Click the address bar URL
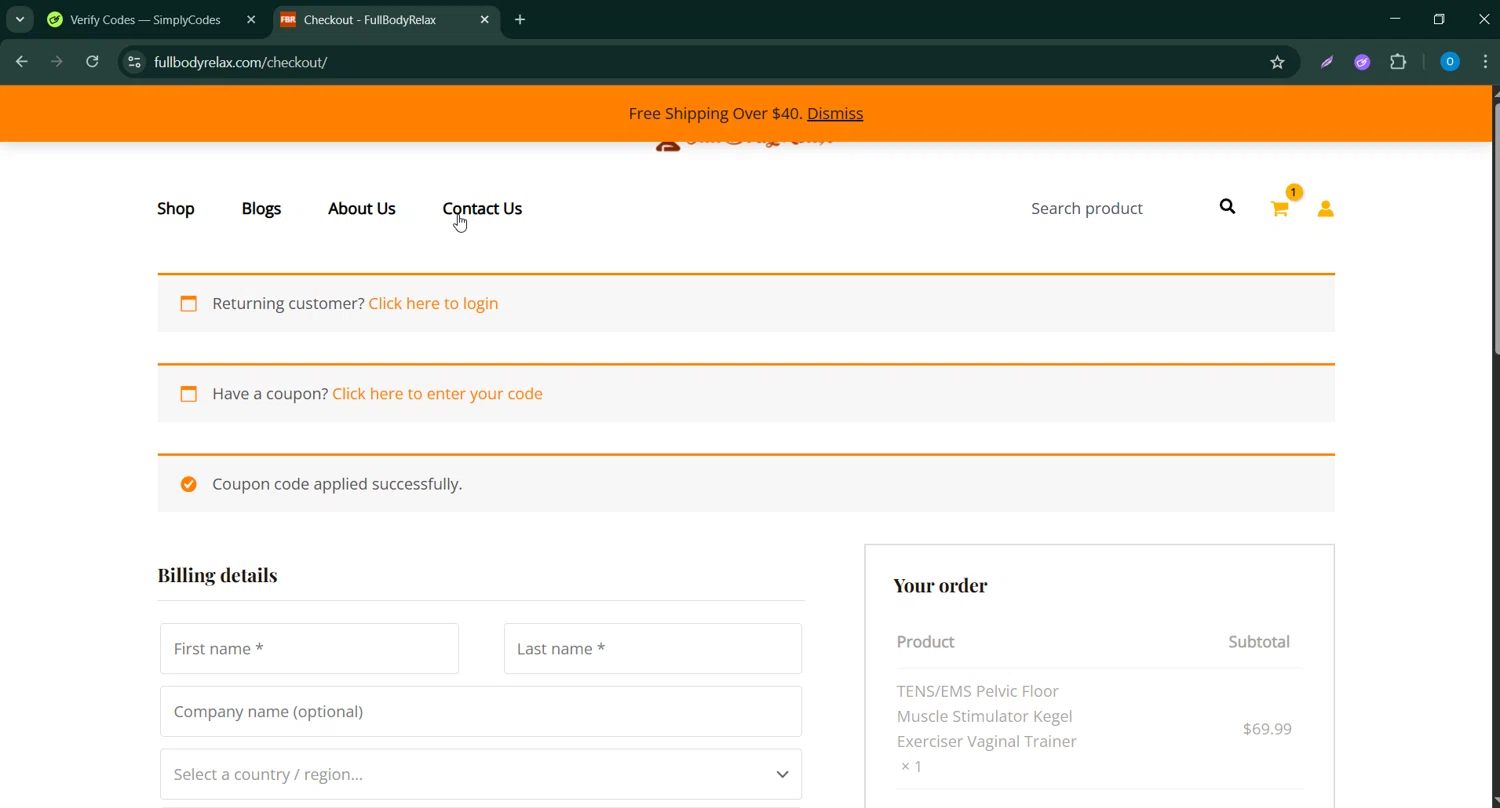The height and width of the screenshot is (808, 1500). [x=241, y=62]
